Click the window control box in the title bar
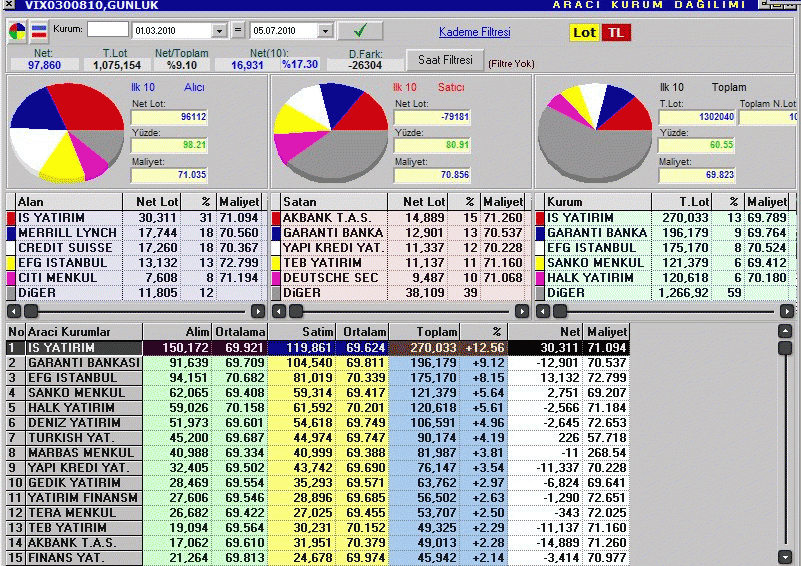 click(8, 5)
